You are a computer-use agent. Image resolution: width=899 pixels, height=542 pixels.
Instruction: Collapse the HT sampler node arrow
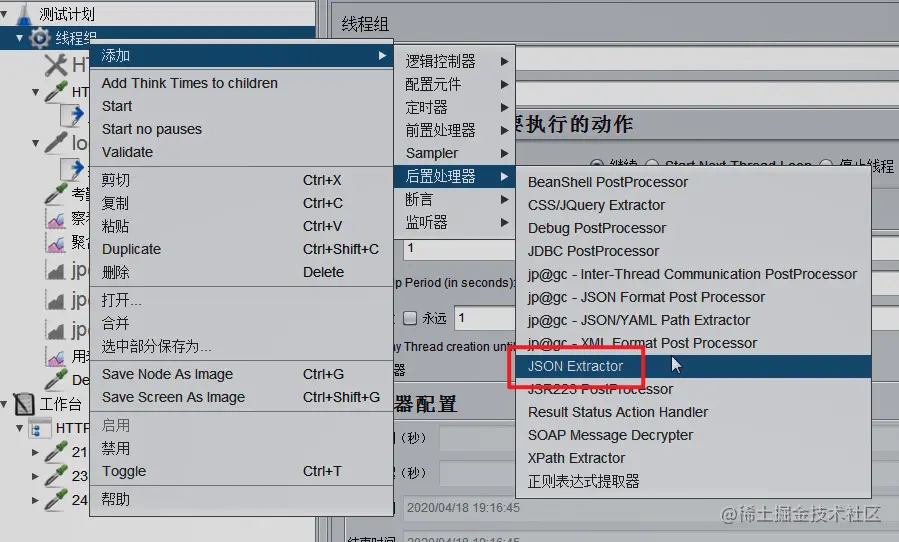coord(36,92)
